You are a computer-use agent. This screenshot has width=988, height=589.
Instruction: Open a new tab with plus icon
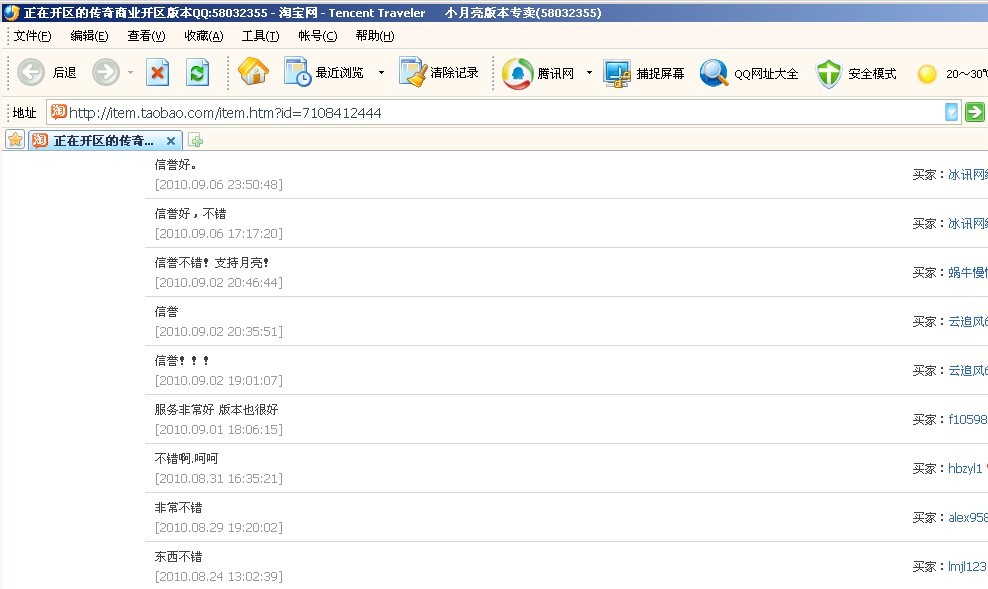[x=196, y=141]
